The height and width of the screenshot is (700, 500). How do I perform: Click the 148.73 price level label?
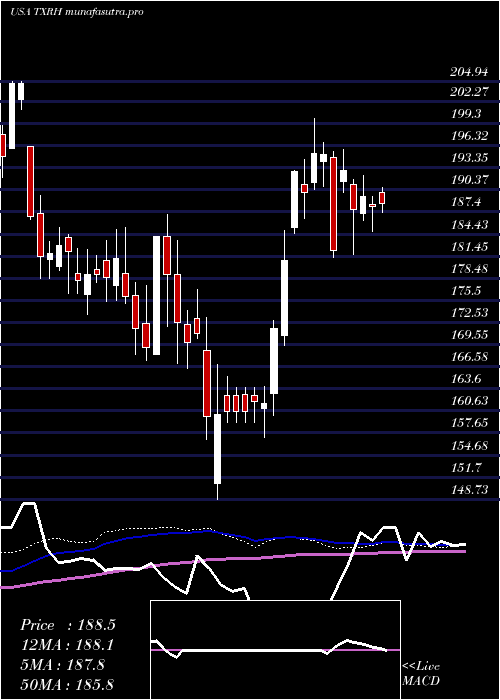(x=468, y=490)
